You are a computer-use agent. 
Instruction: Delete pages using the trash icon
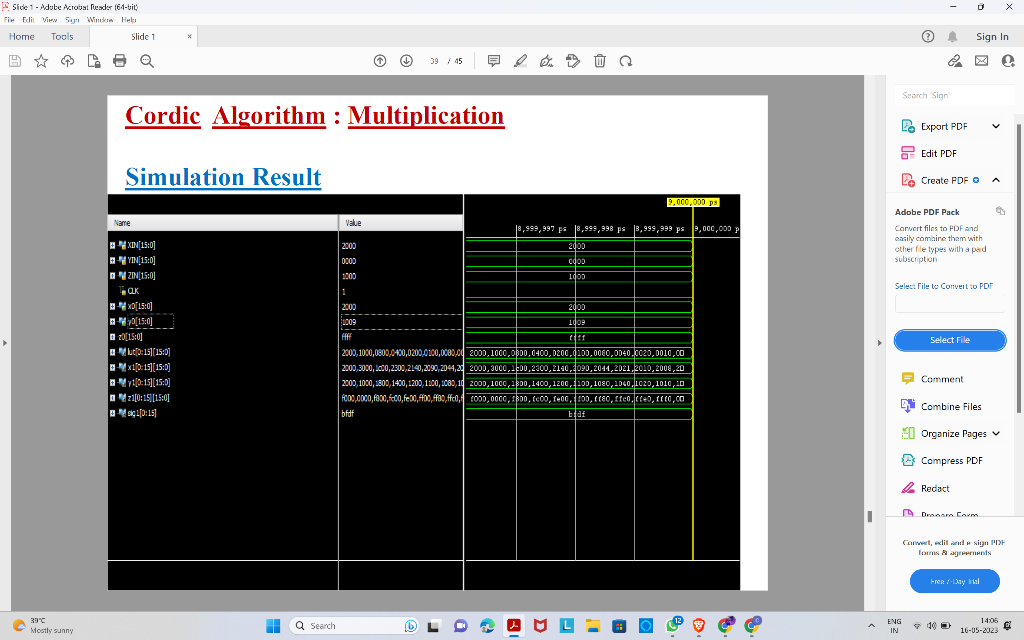599,60
